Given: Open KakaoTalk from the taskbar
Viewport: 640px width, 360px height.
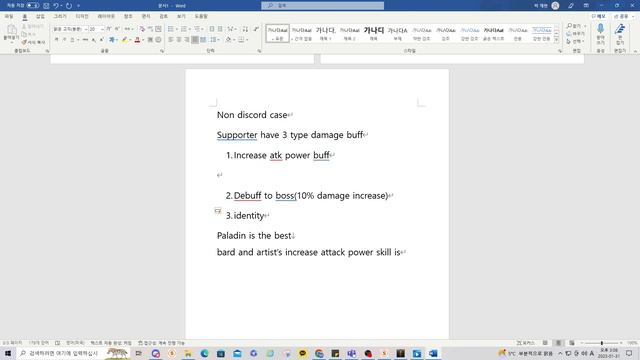Looking at the screenshot, I should coord(302,353).
